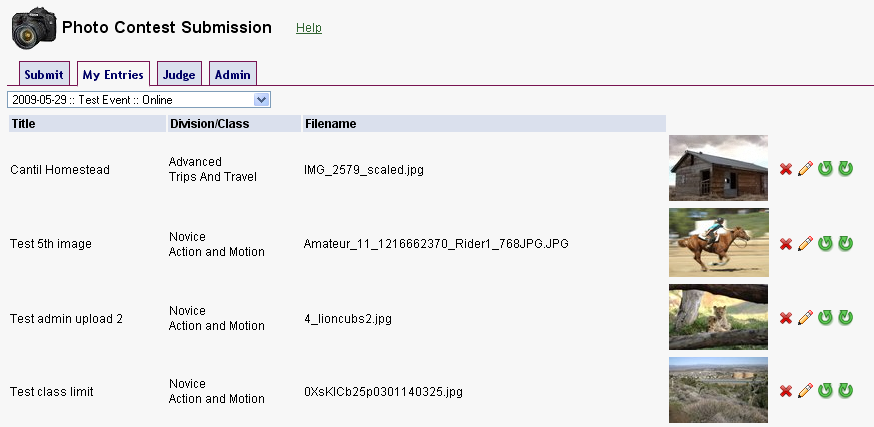The height and width of the screenshot is (427, 874).
Task: Delete the Cantil Homestead entry
Action: [786, 169]
